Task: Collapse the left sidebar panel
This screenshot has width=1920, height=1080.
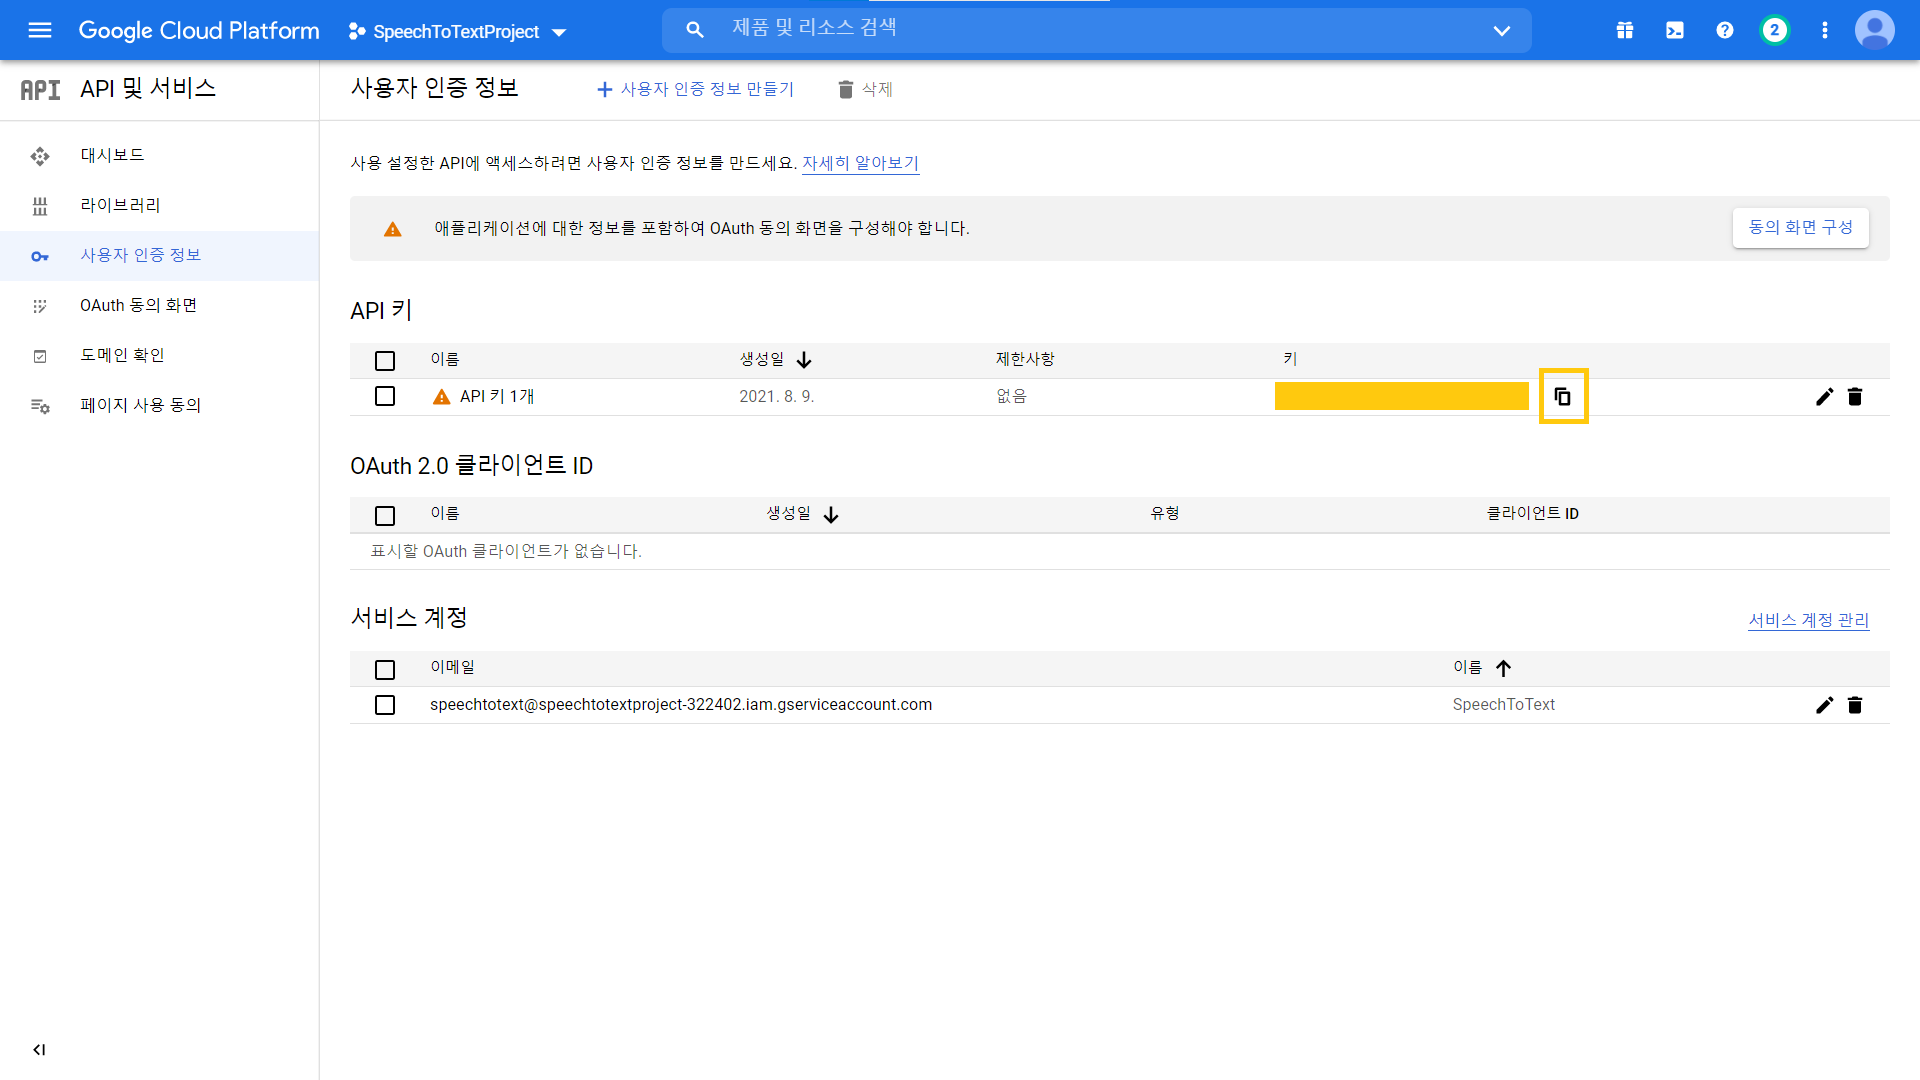Action: [39, 1050]
